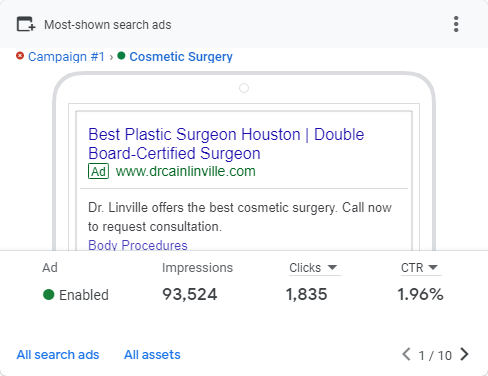Click the Impressions value 93,524
The image size is (488, 376).
click(190, 294)
